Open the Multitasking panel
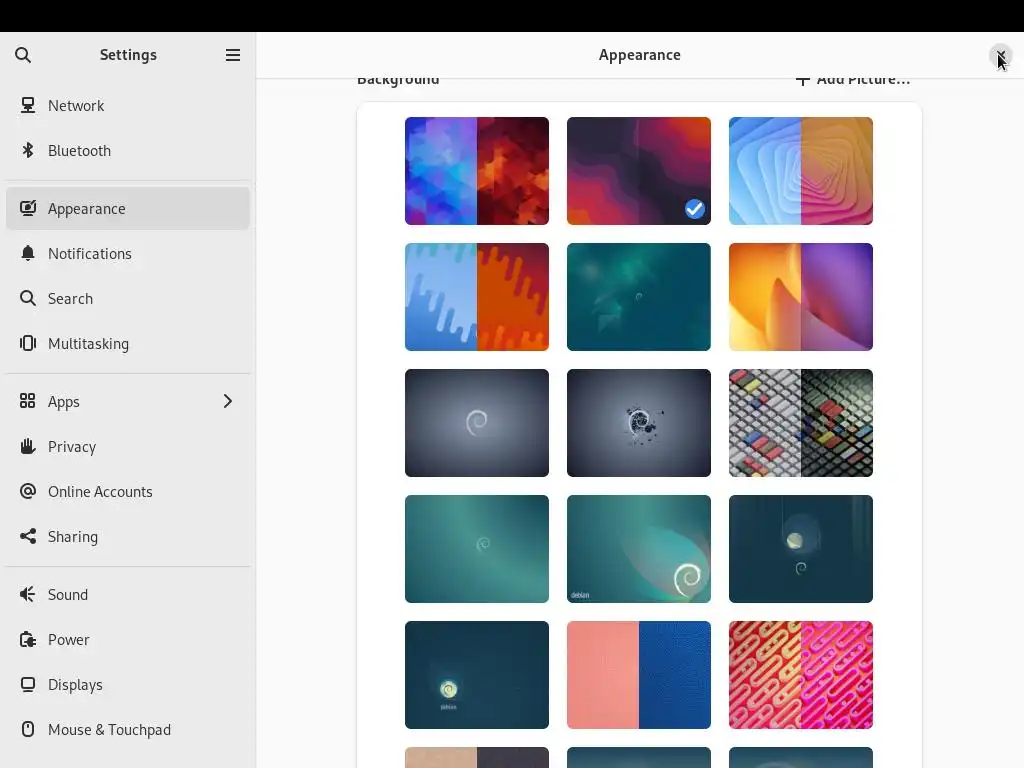 point(128,344)
